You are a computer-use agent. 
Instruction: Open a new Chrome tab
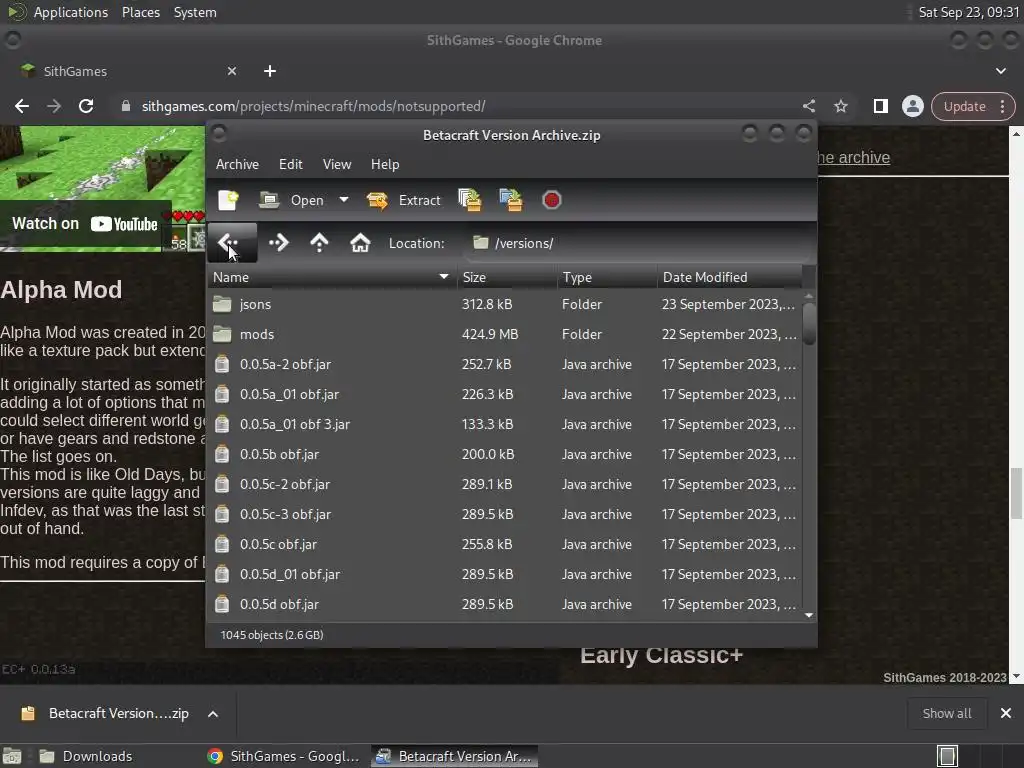coord(270,71)
